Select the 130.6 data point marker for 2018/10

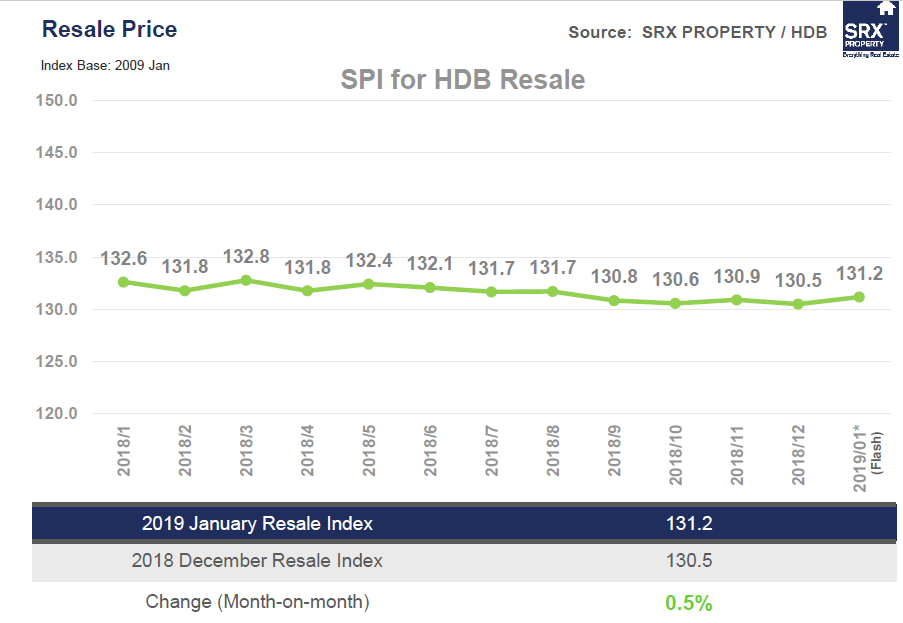[675, 303]
